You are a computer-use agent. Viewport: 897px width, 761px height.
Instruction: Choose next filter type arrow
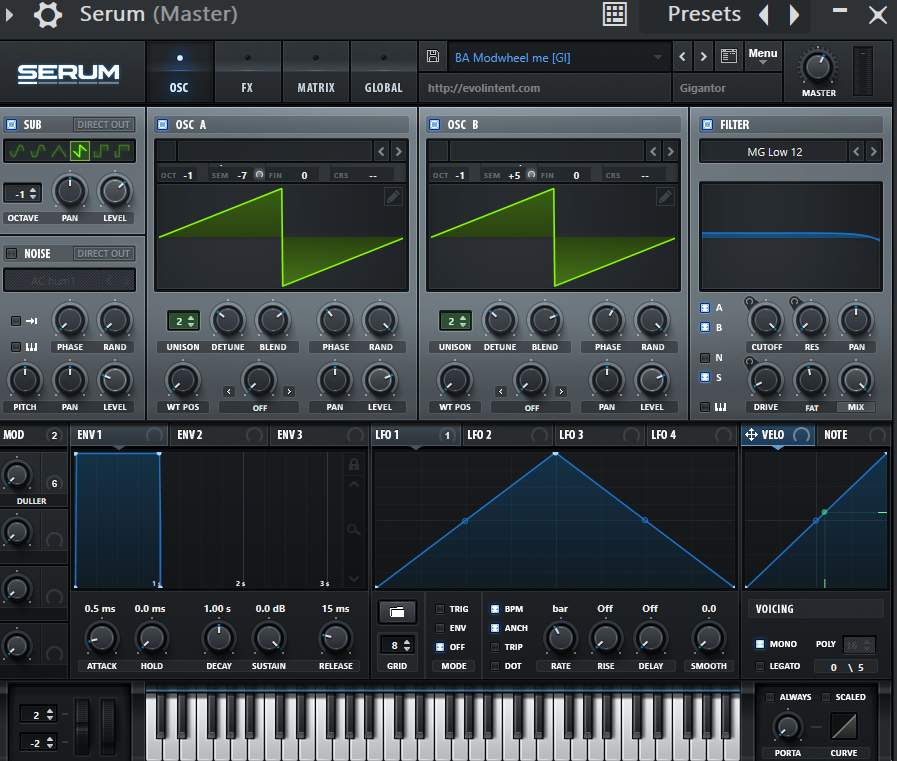click(x=873, y=152)
